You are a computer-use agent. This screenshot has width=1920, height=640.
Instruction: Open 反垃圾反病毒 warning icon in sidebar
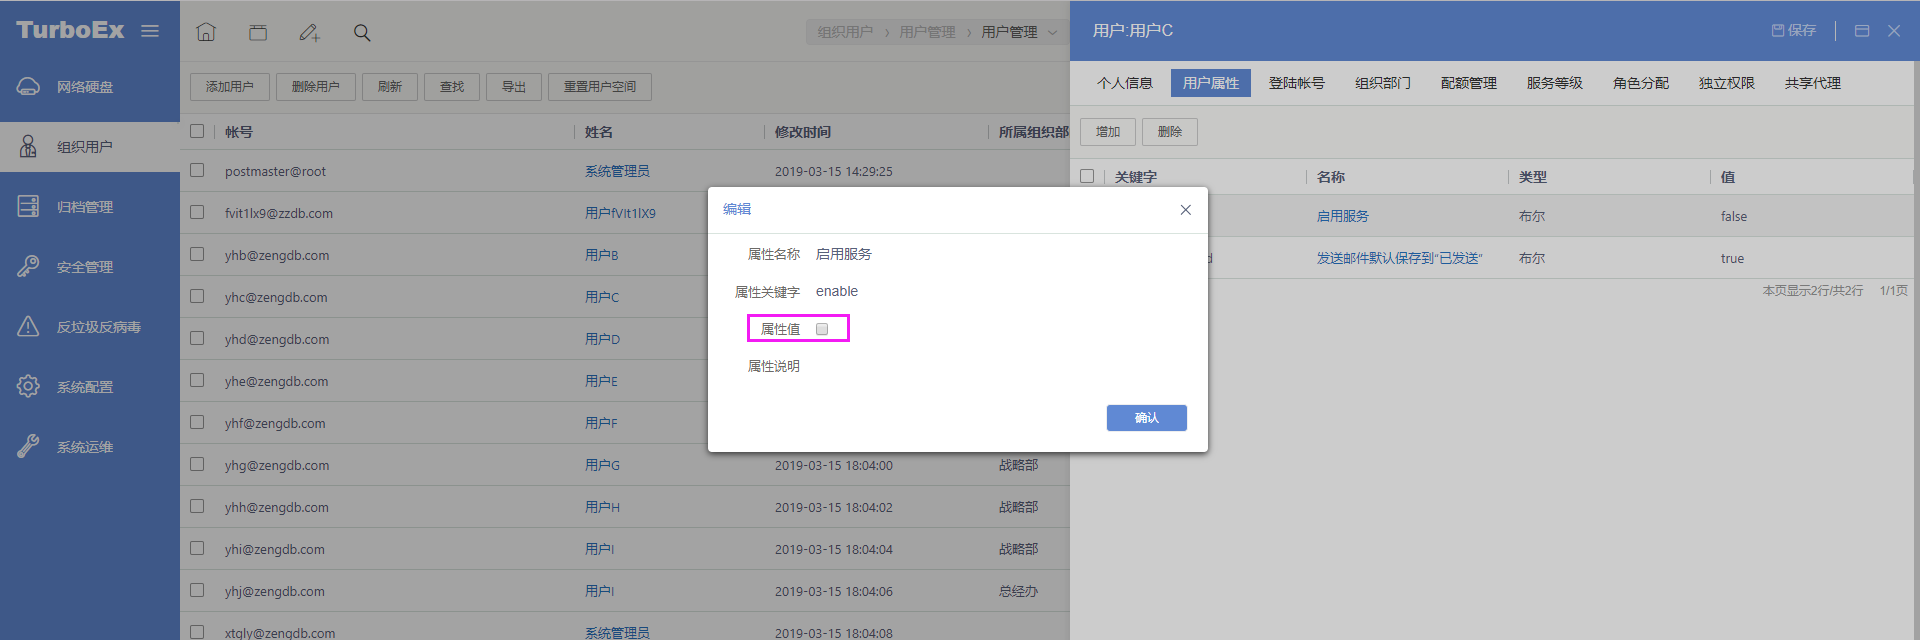(28, 327)
